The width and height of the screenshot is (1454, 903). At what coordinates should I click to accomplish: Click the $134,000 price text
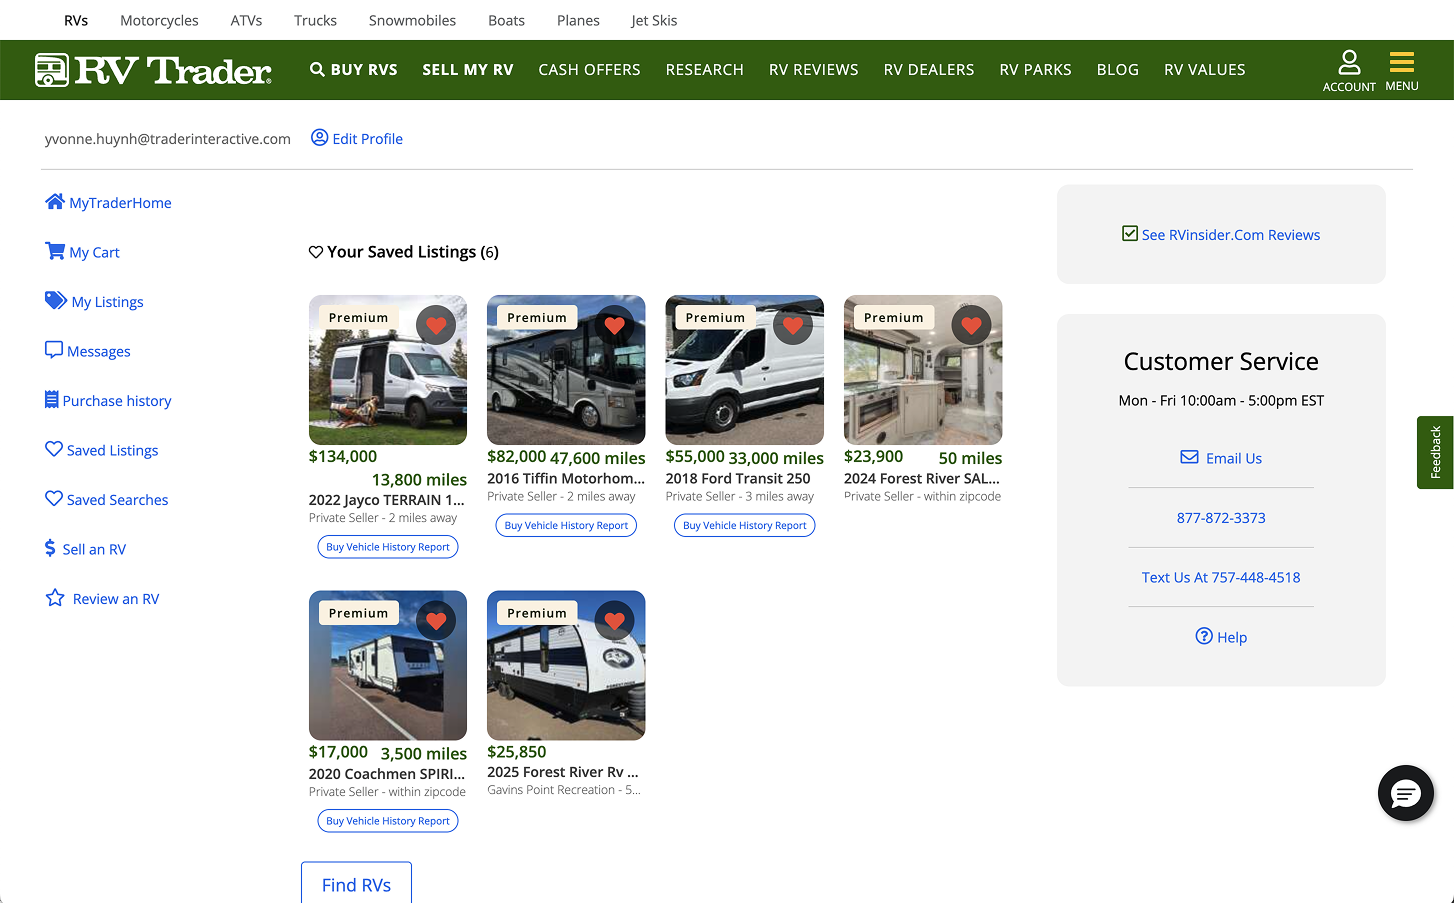click(x=343, y=456)
